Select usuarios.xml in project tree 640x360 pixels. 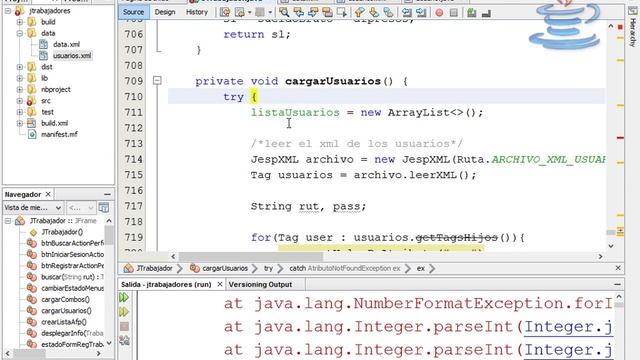(x=72, y=56)
